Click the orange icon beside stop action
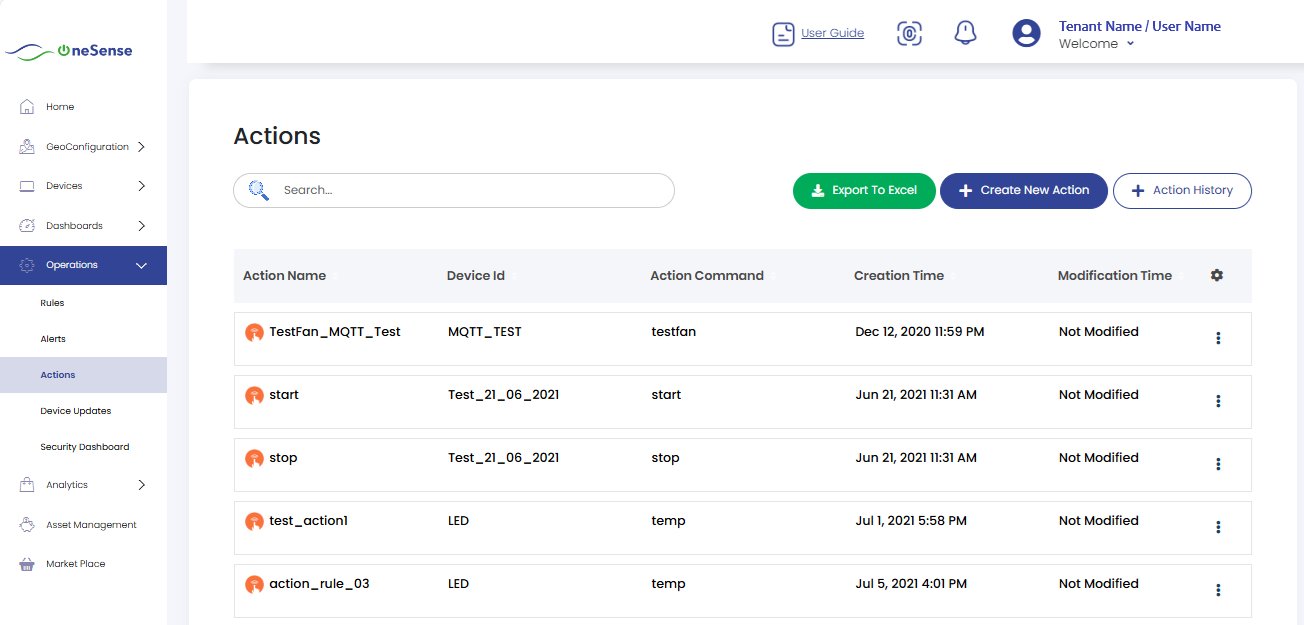The width and height of the screenshot is (1304, 625). (x=255, y=458)
